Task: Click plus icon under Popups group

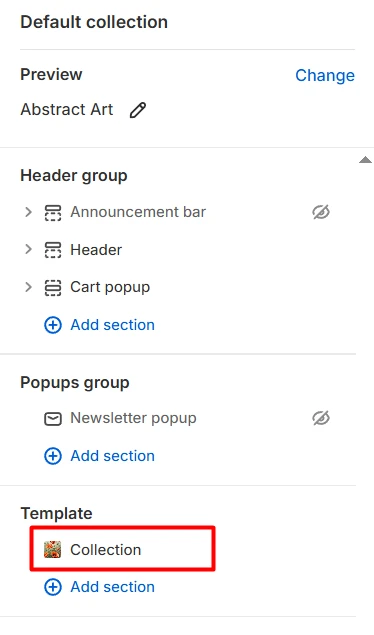Action: coord(53,456)
